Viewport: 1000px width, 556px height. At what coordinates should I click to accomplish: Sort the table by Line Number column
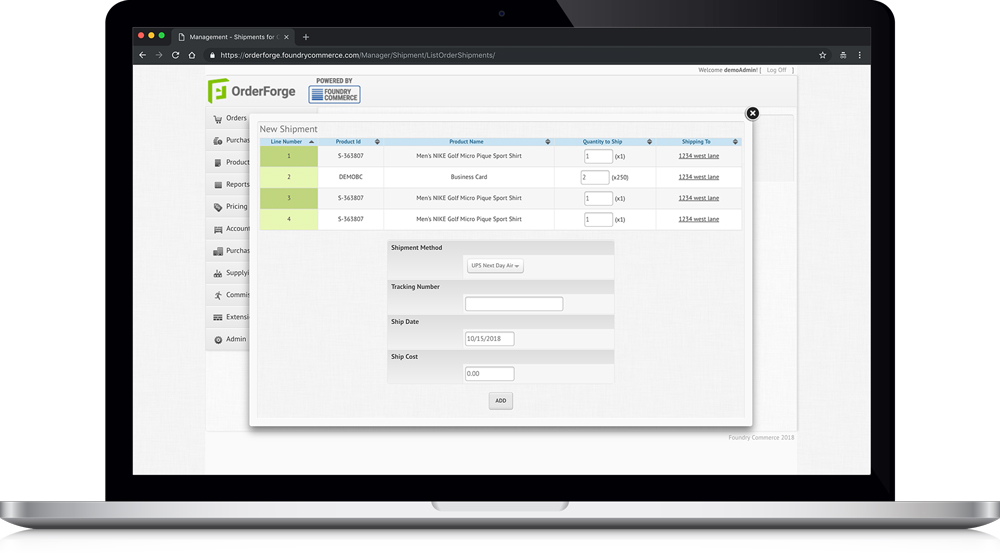tap(311, 142)
